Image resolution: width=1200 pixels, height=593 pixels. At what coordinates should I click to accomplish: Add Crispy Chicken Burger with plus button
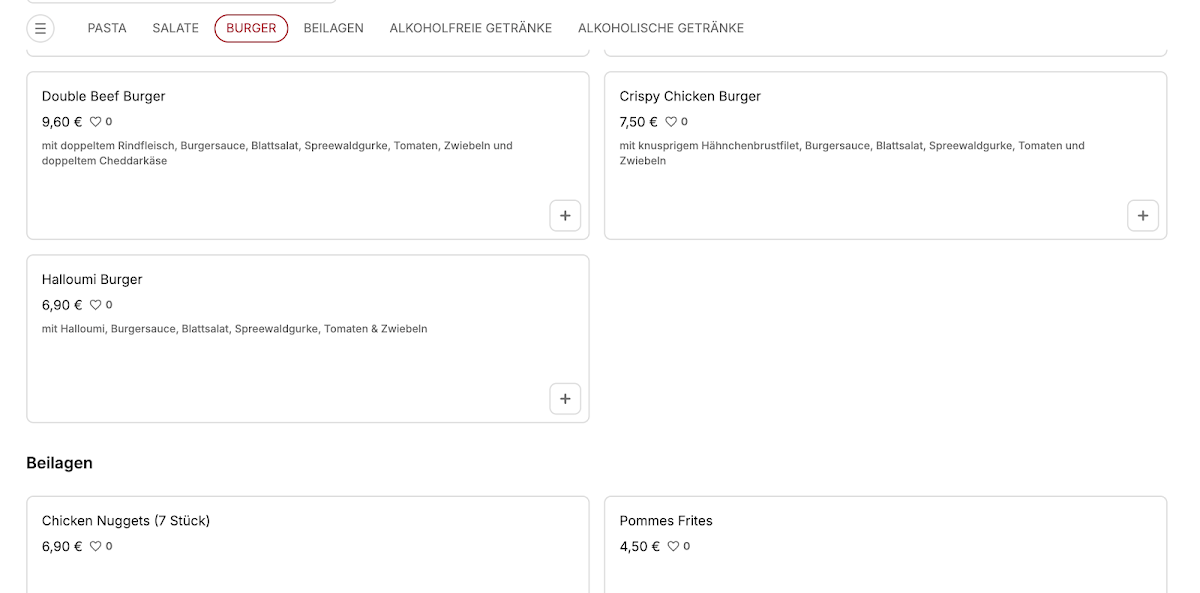click(1143, 215)
